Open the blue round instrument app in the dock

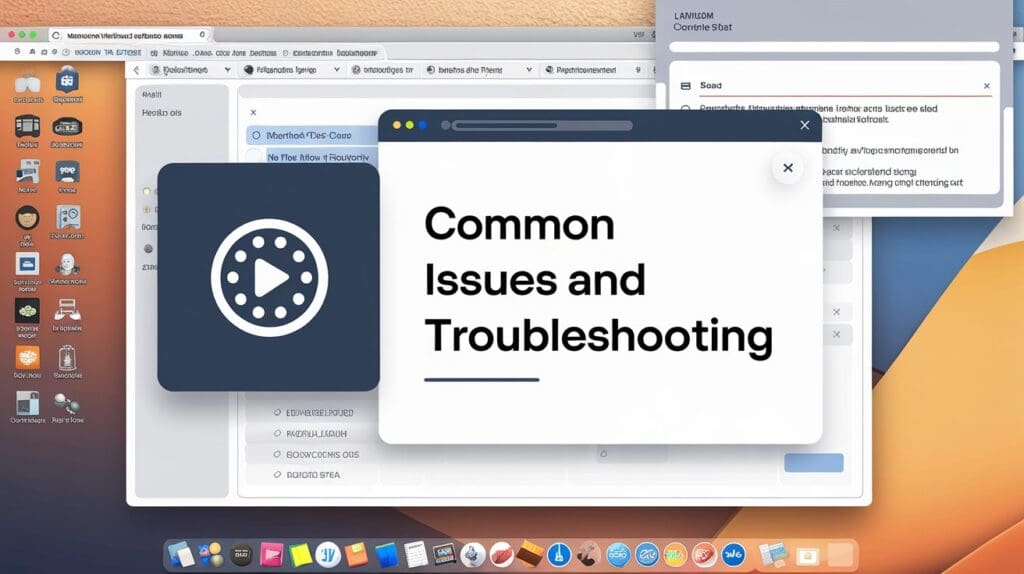pos(559,555)
